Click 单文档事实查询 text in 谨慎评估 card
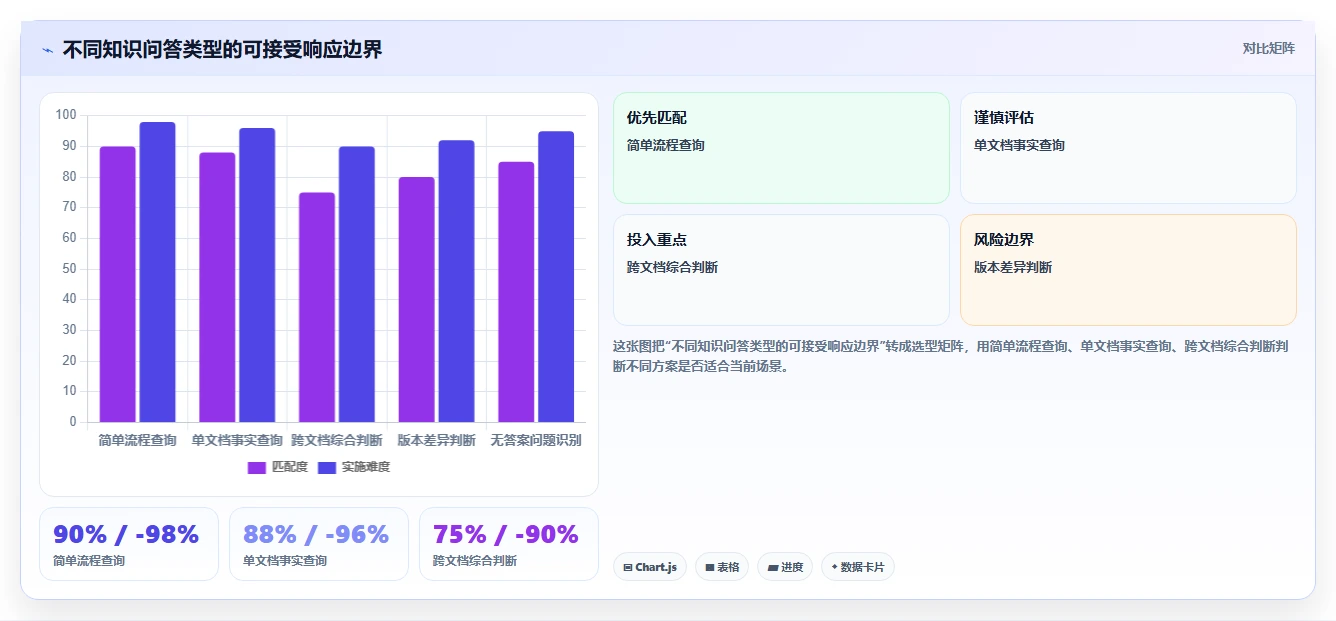This screenshot has height=621, width=1336. (x=1020, y=145)
